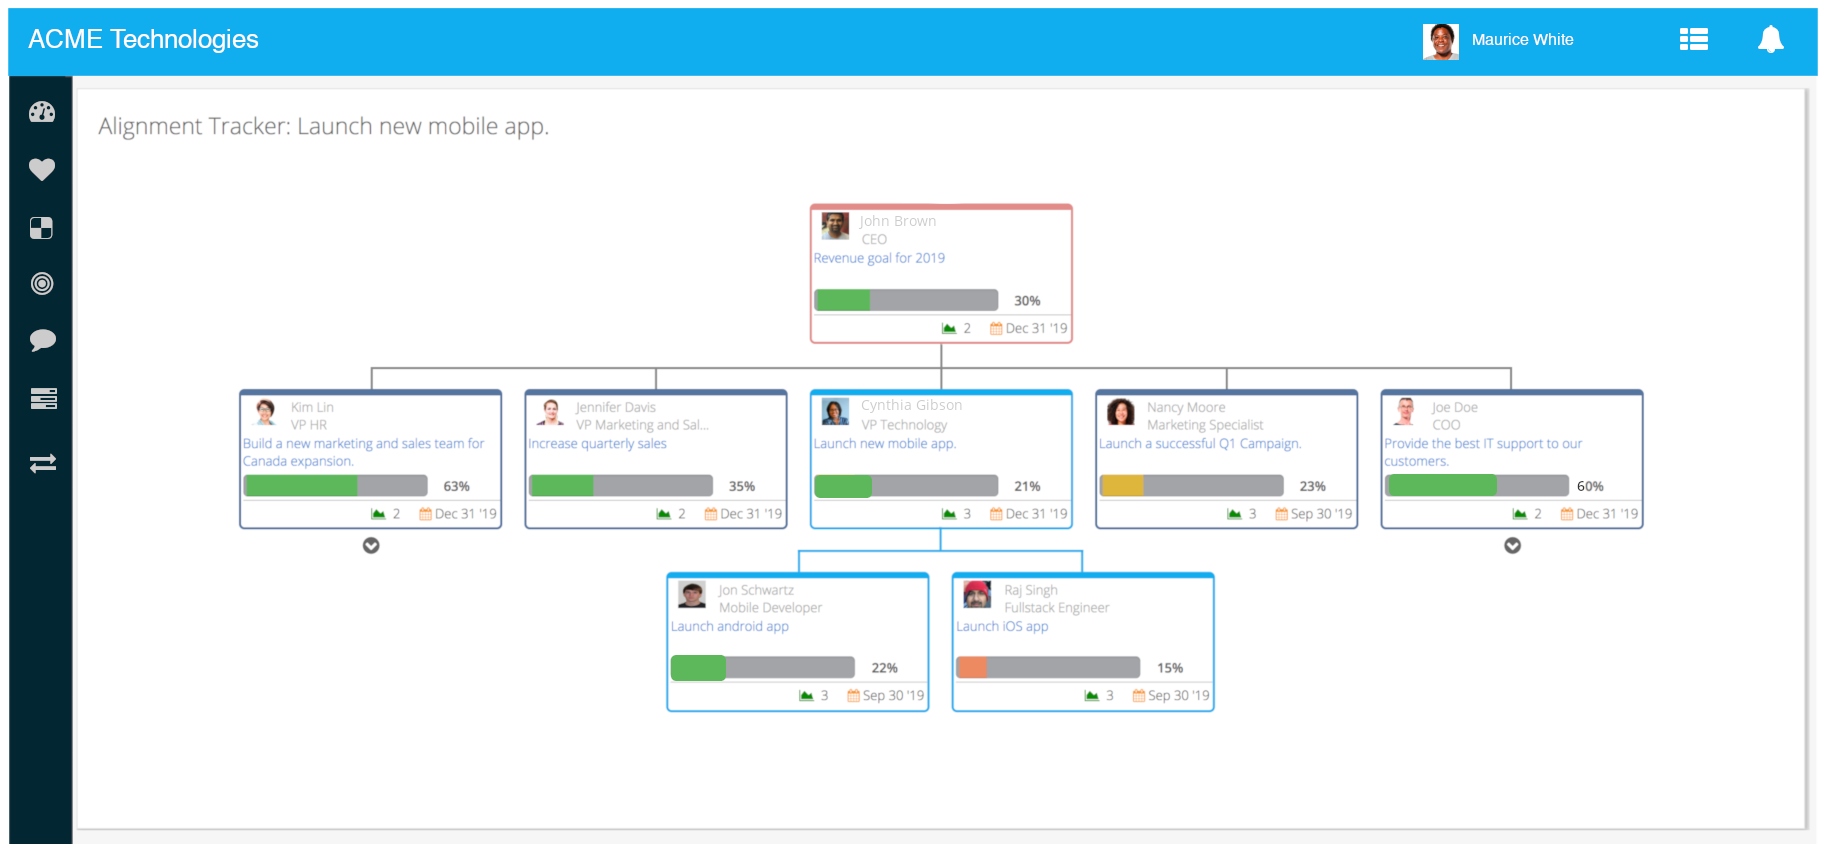
Task: Click key results chart icon on Raj Singh's card
Action: click(x=1092, y=695)
